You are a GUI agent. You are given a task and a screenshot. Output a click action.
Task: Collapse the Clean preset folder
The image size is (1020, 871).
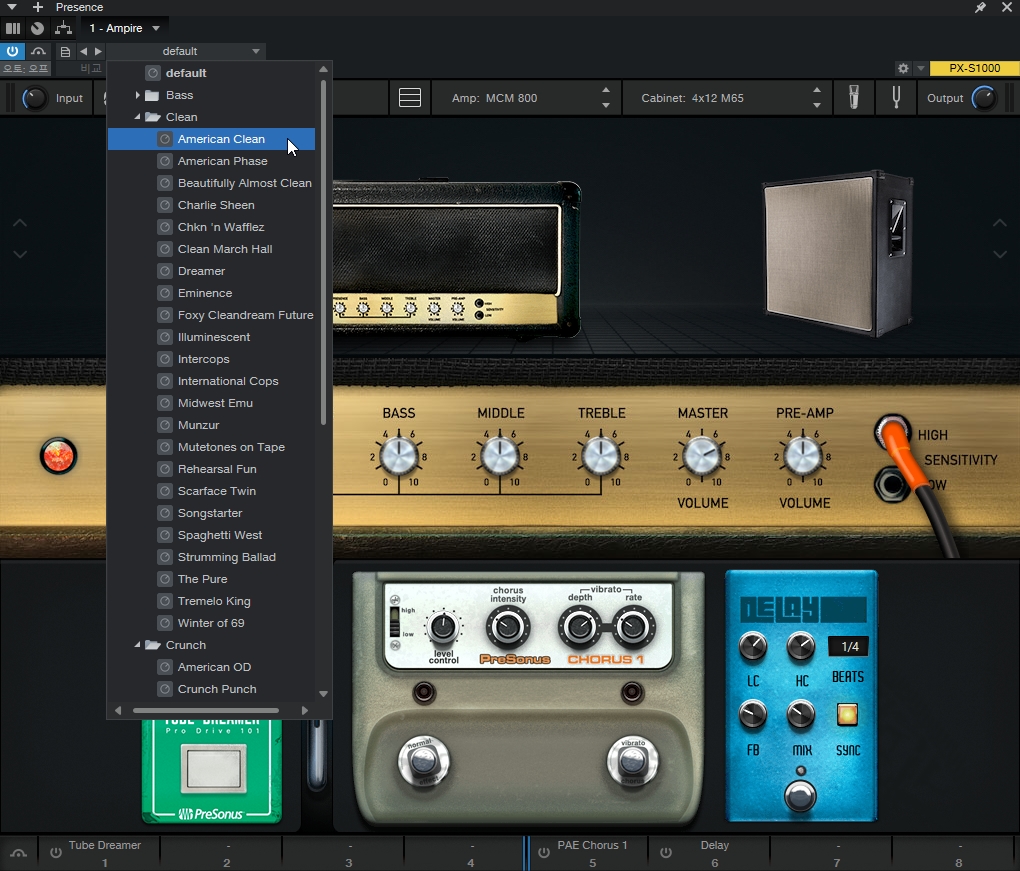click(137, 117)
